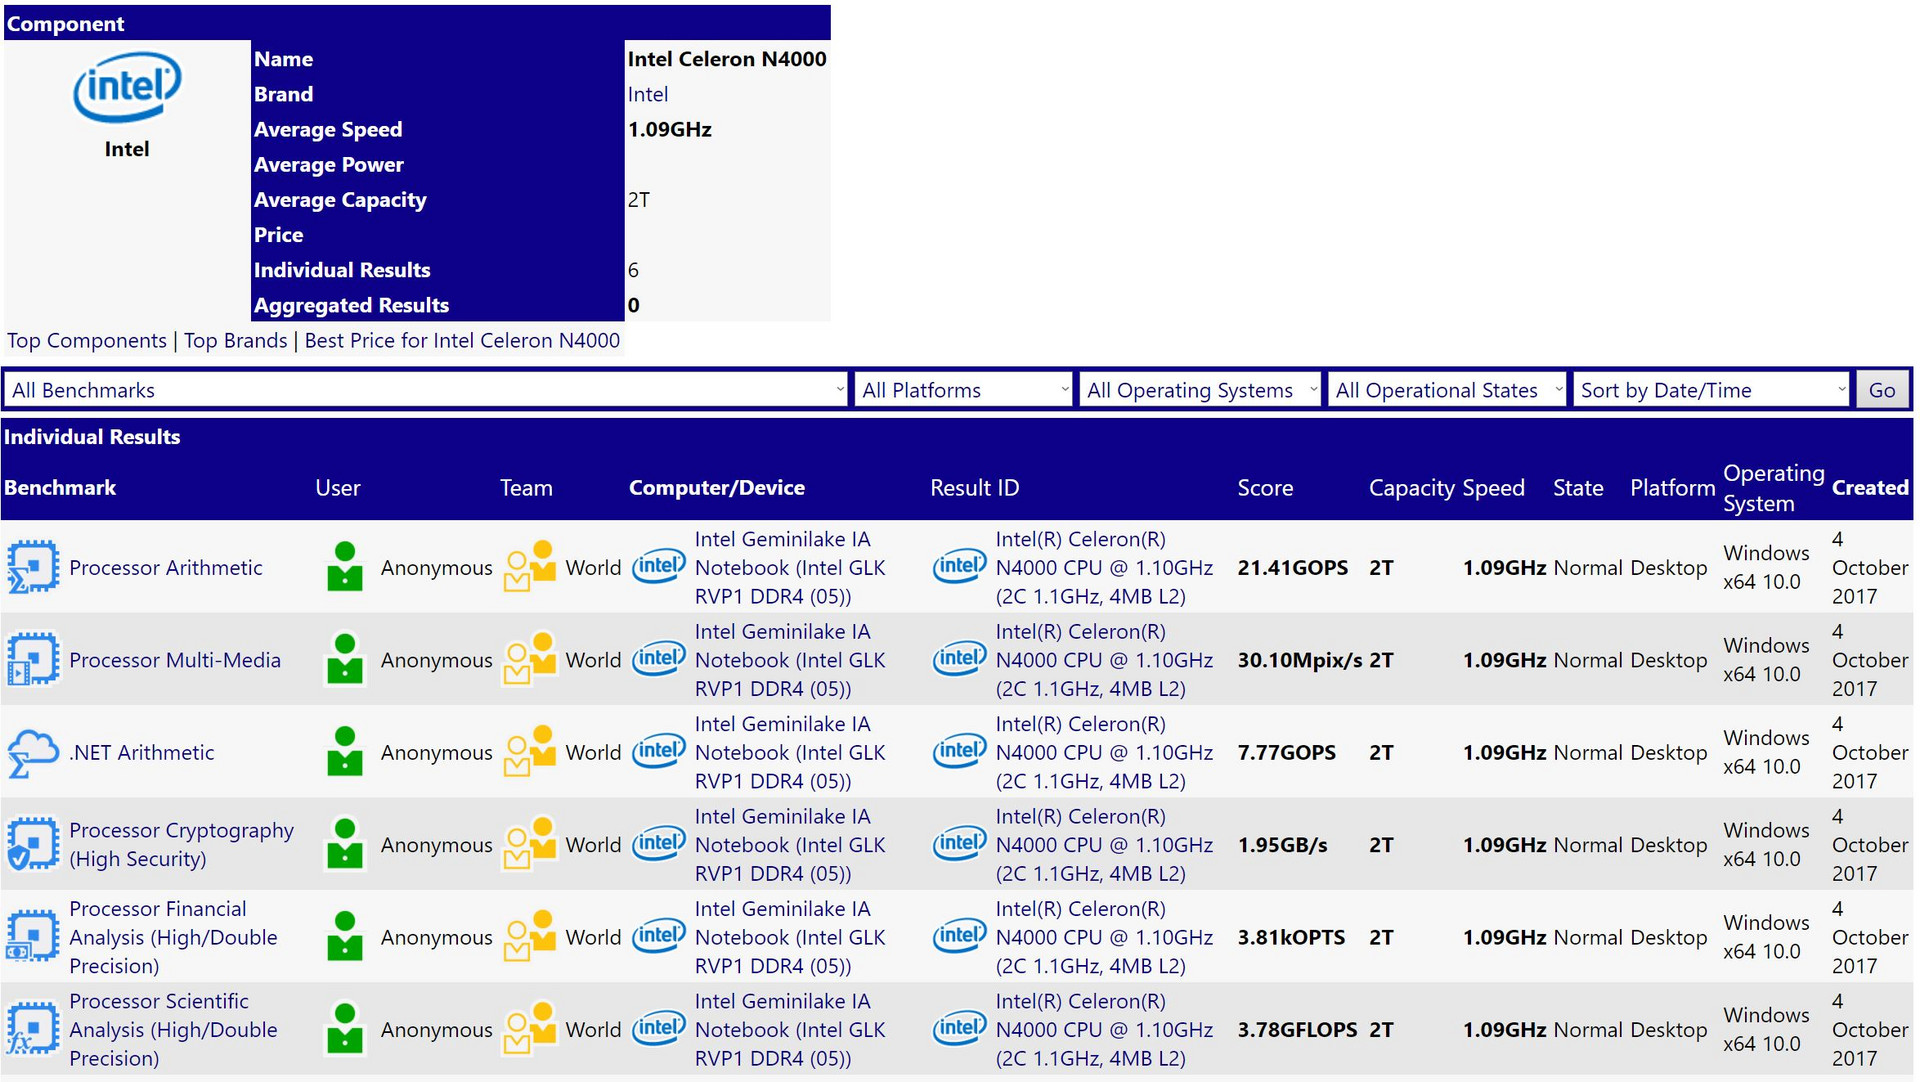Click the Go button
The width and height of the screenshot is (1920, 1082).
(1882, 390)
